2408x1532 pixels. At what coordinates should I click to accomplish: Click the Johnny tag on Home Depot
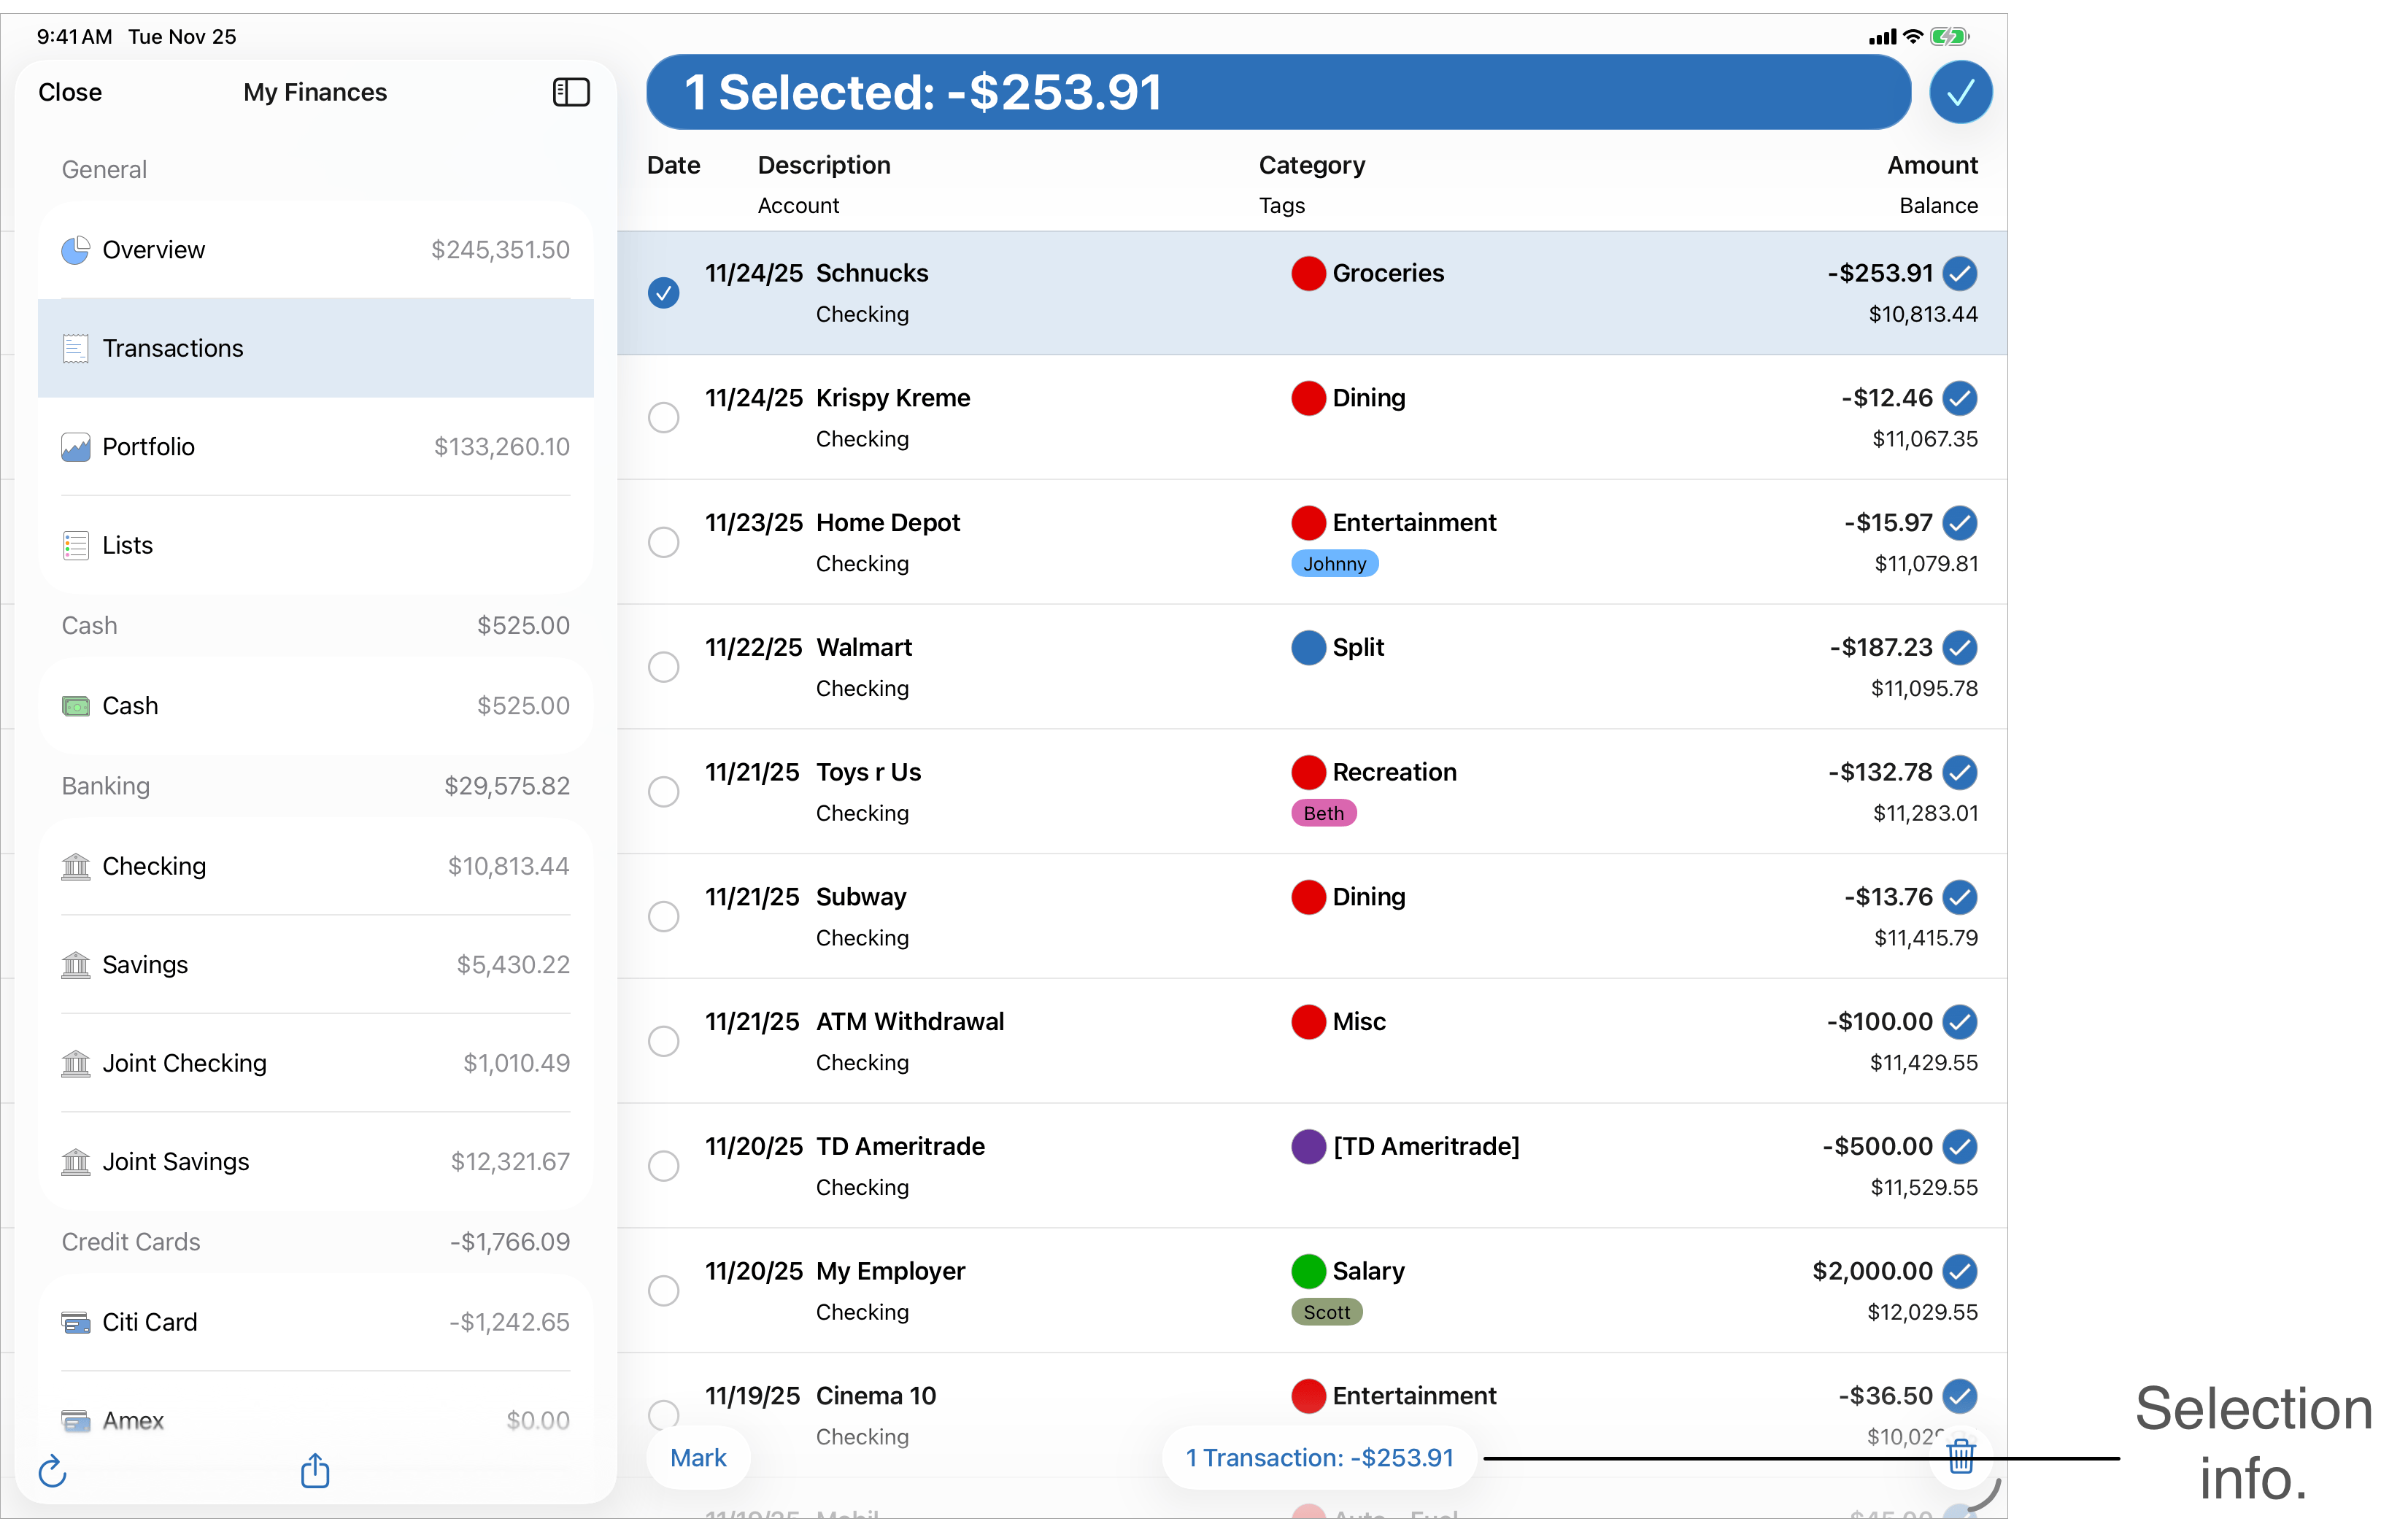1334,564
